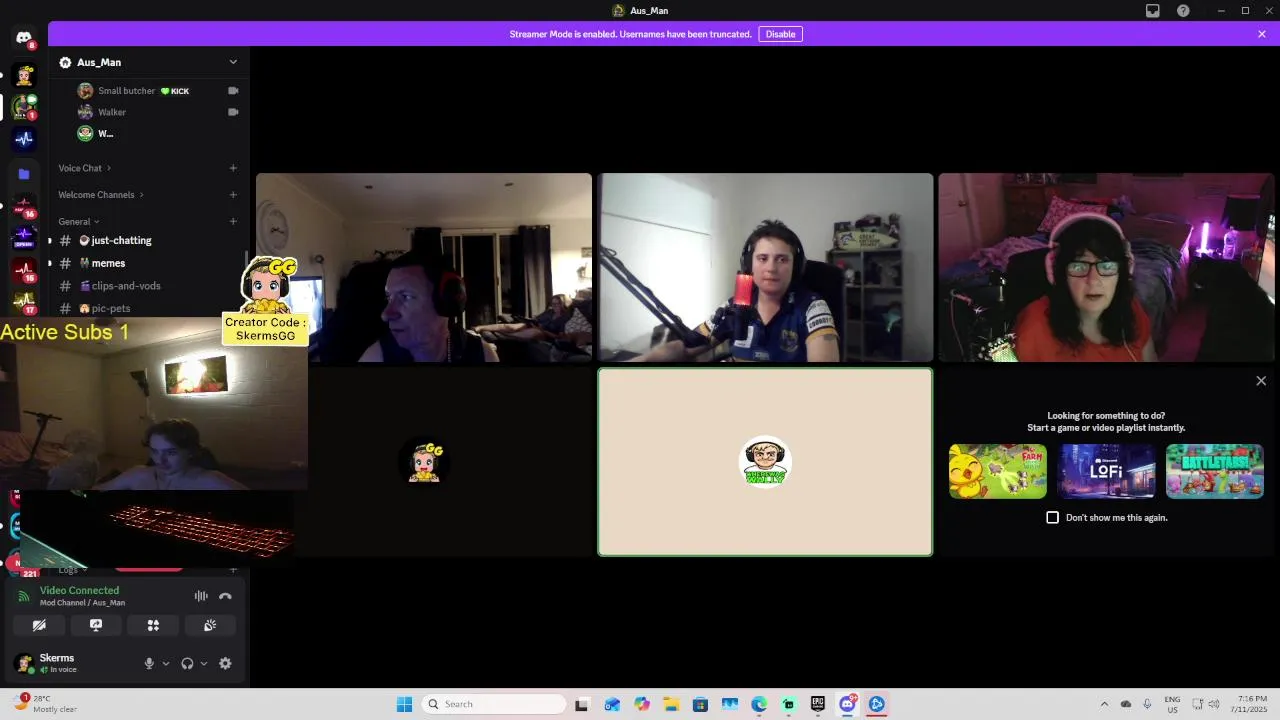Focus the man with red microphone video

pos(765,267)
